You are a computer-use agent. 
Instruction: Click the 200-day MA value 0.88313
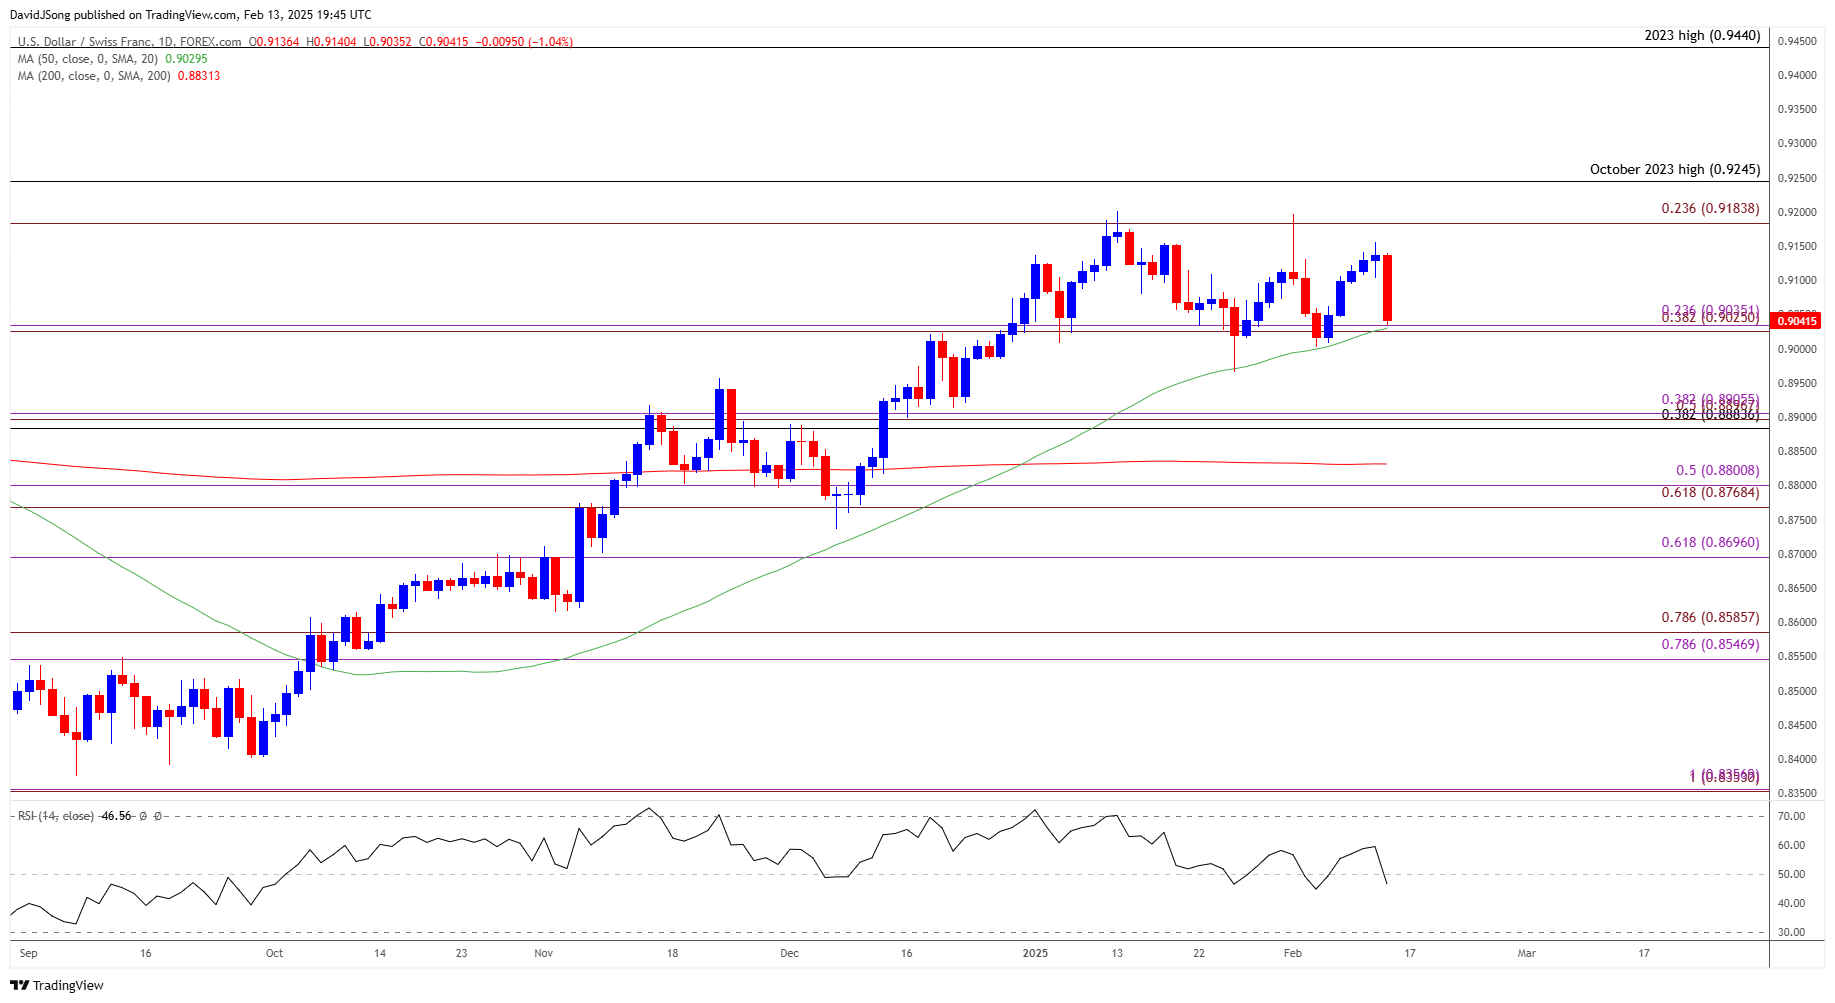point(199,76)
